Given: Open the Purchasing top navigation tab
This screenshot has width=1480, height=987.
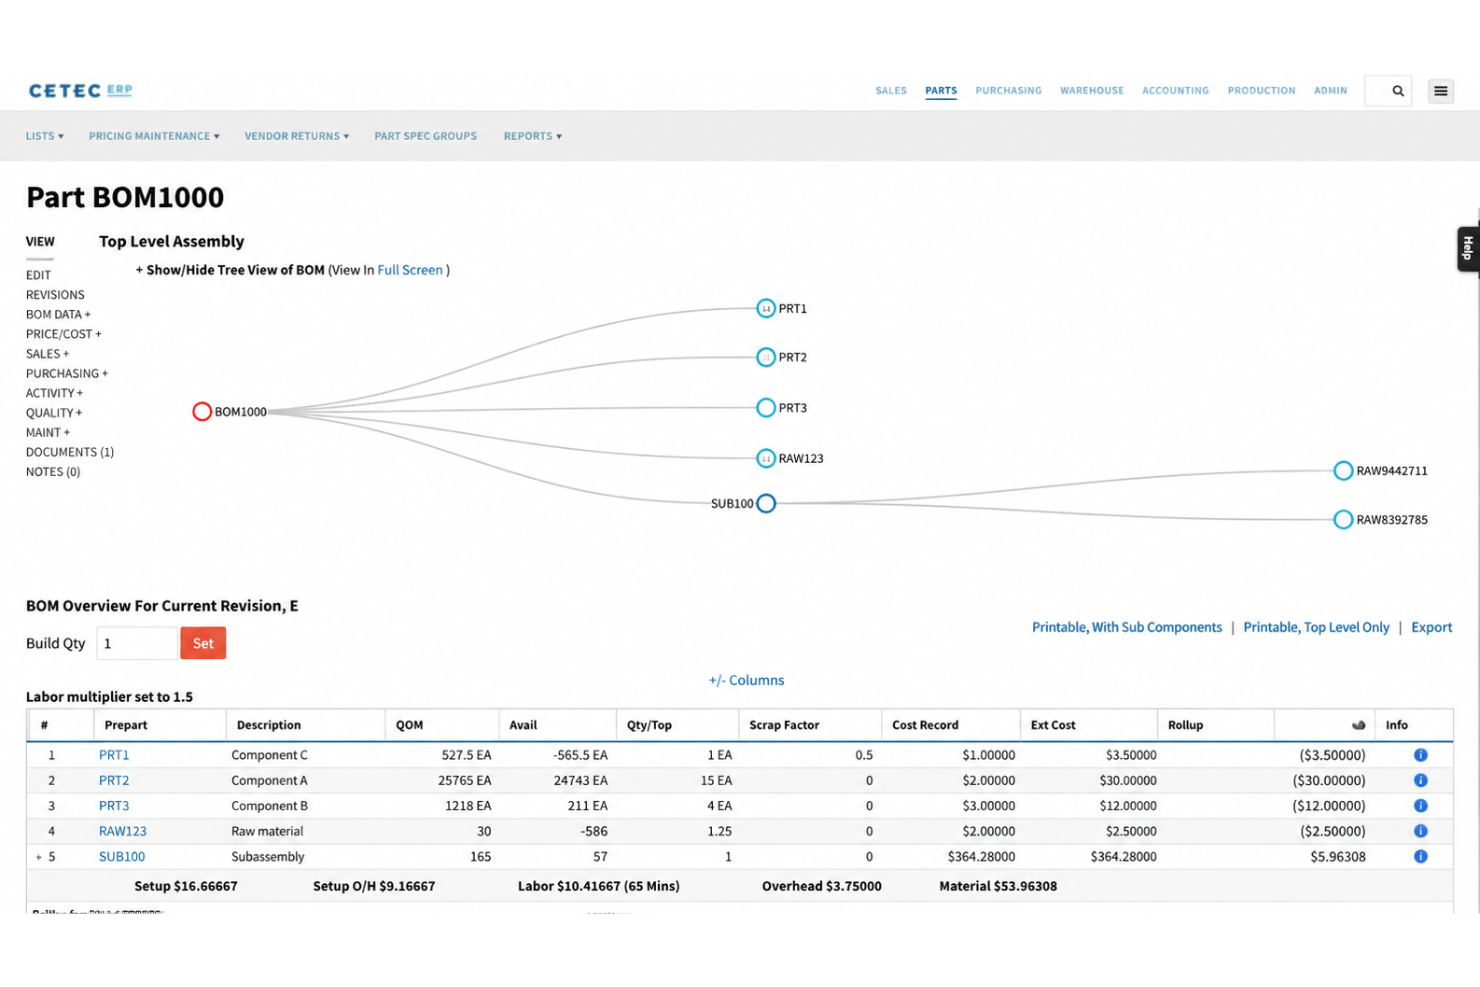Looking at the screenshot, I should [x=1009, y=91].
